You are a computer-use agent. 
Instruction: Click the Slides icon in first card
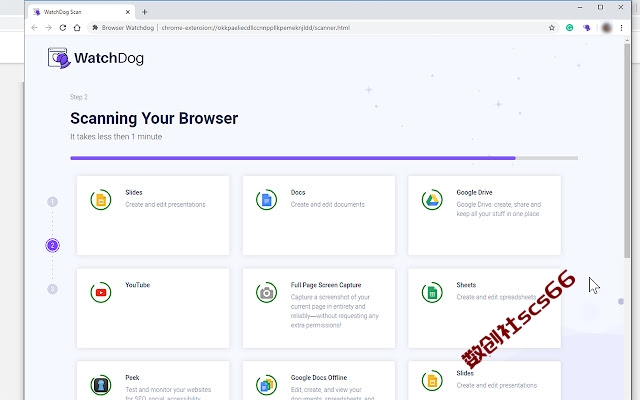click(x=101, y=200)
